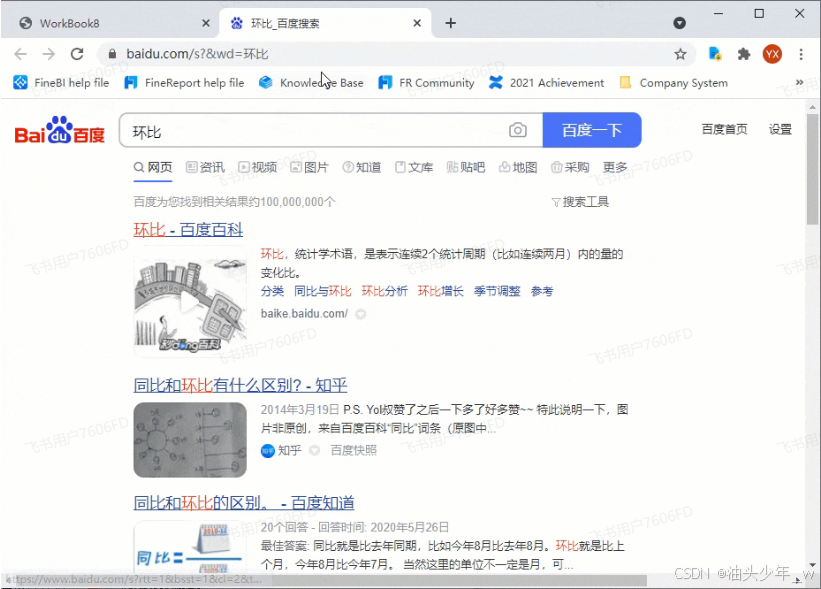This screenshot has width=821, height=589.
Task: Bookmark this page with star icon
Action: point(680,54)
